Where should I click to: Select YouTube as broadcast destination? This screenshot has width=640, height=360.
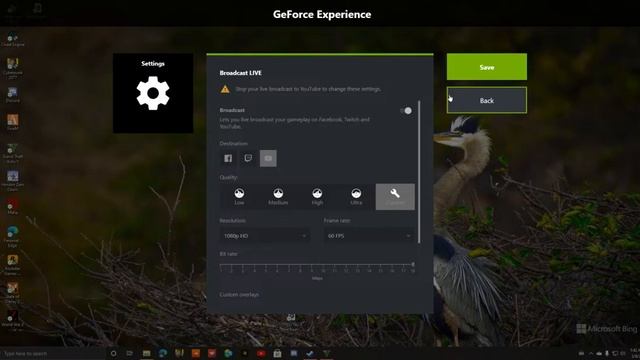pyautogui.click(x=268, y=158)
